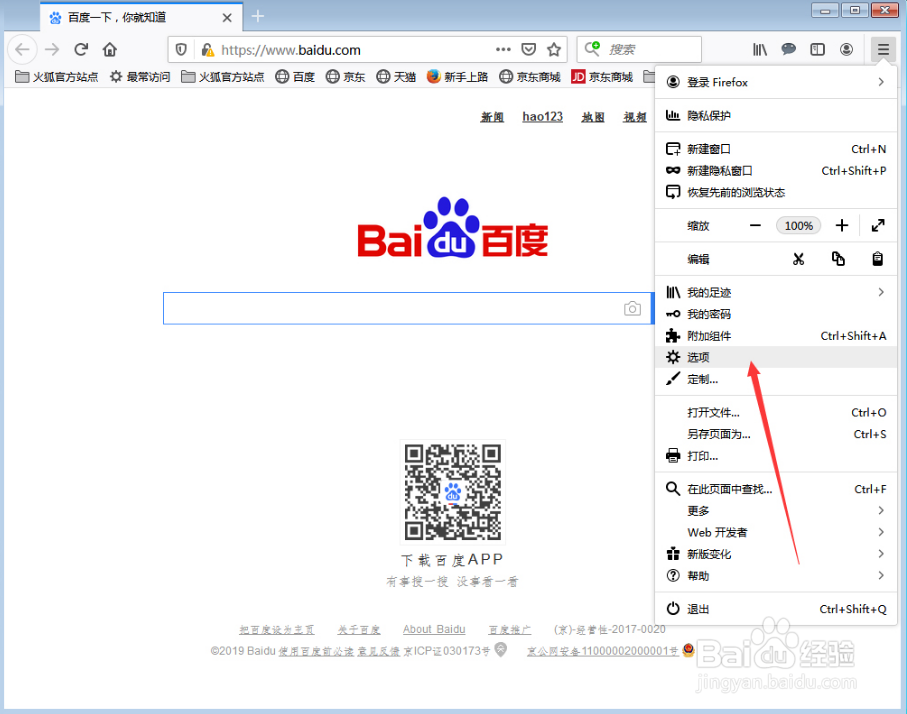907x714 pixels.
Task: Zoom in with plus button
Action: point(842,226)
